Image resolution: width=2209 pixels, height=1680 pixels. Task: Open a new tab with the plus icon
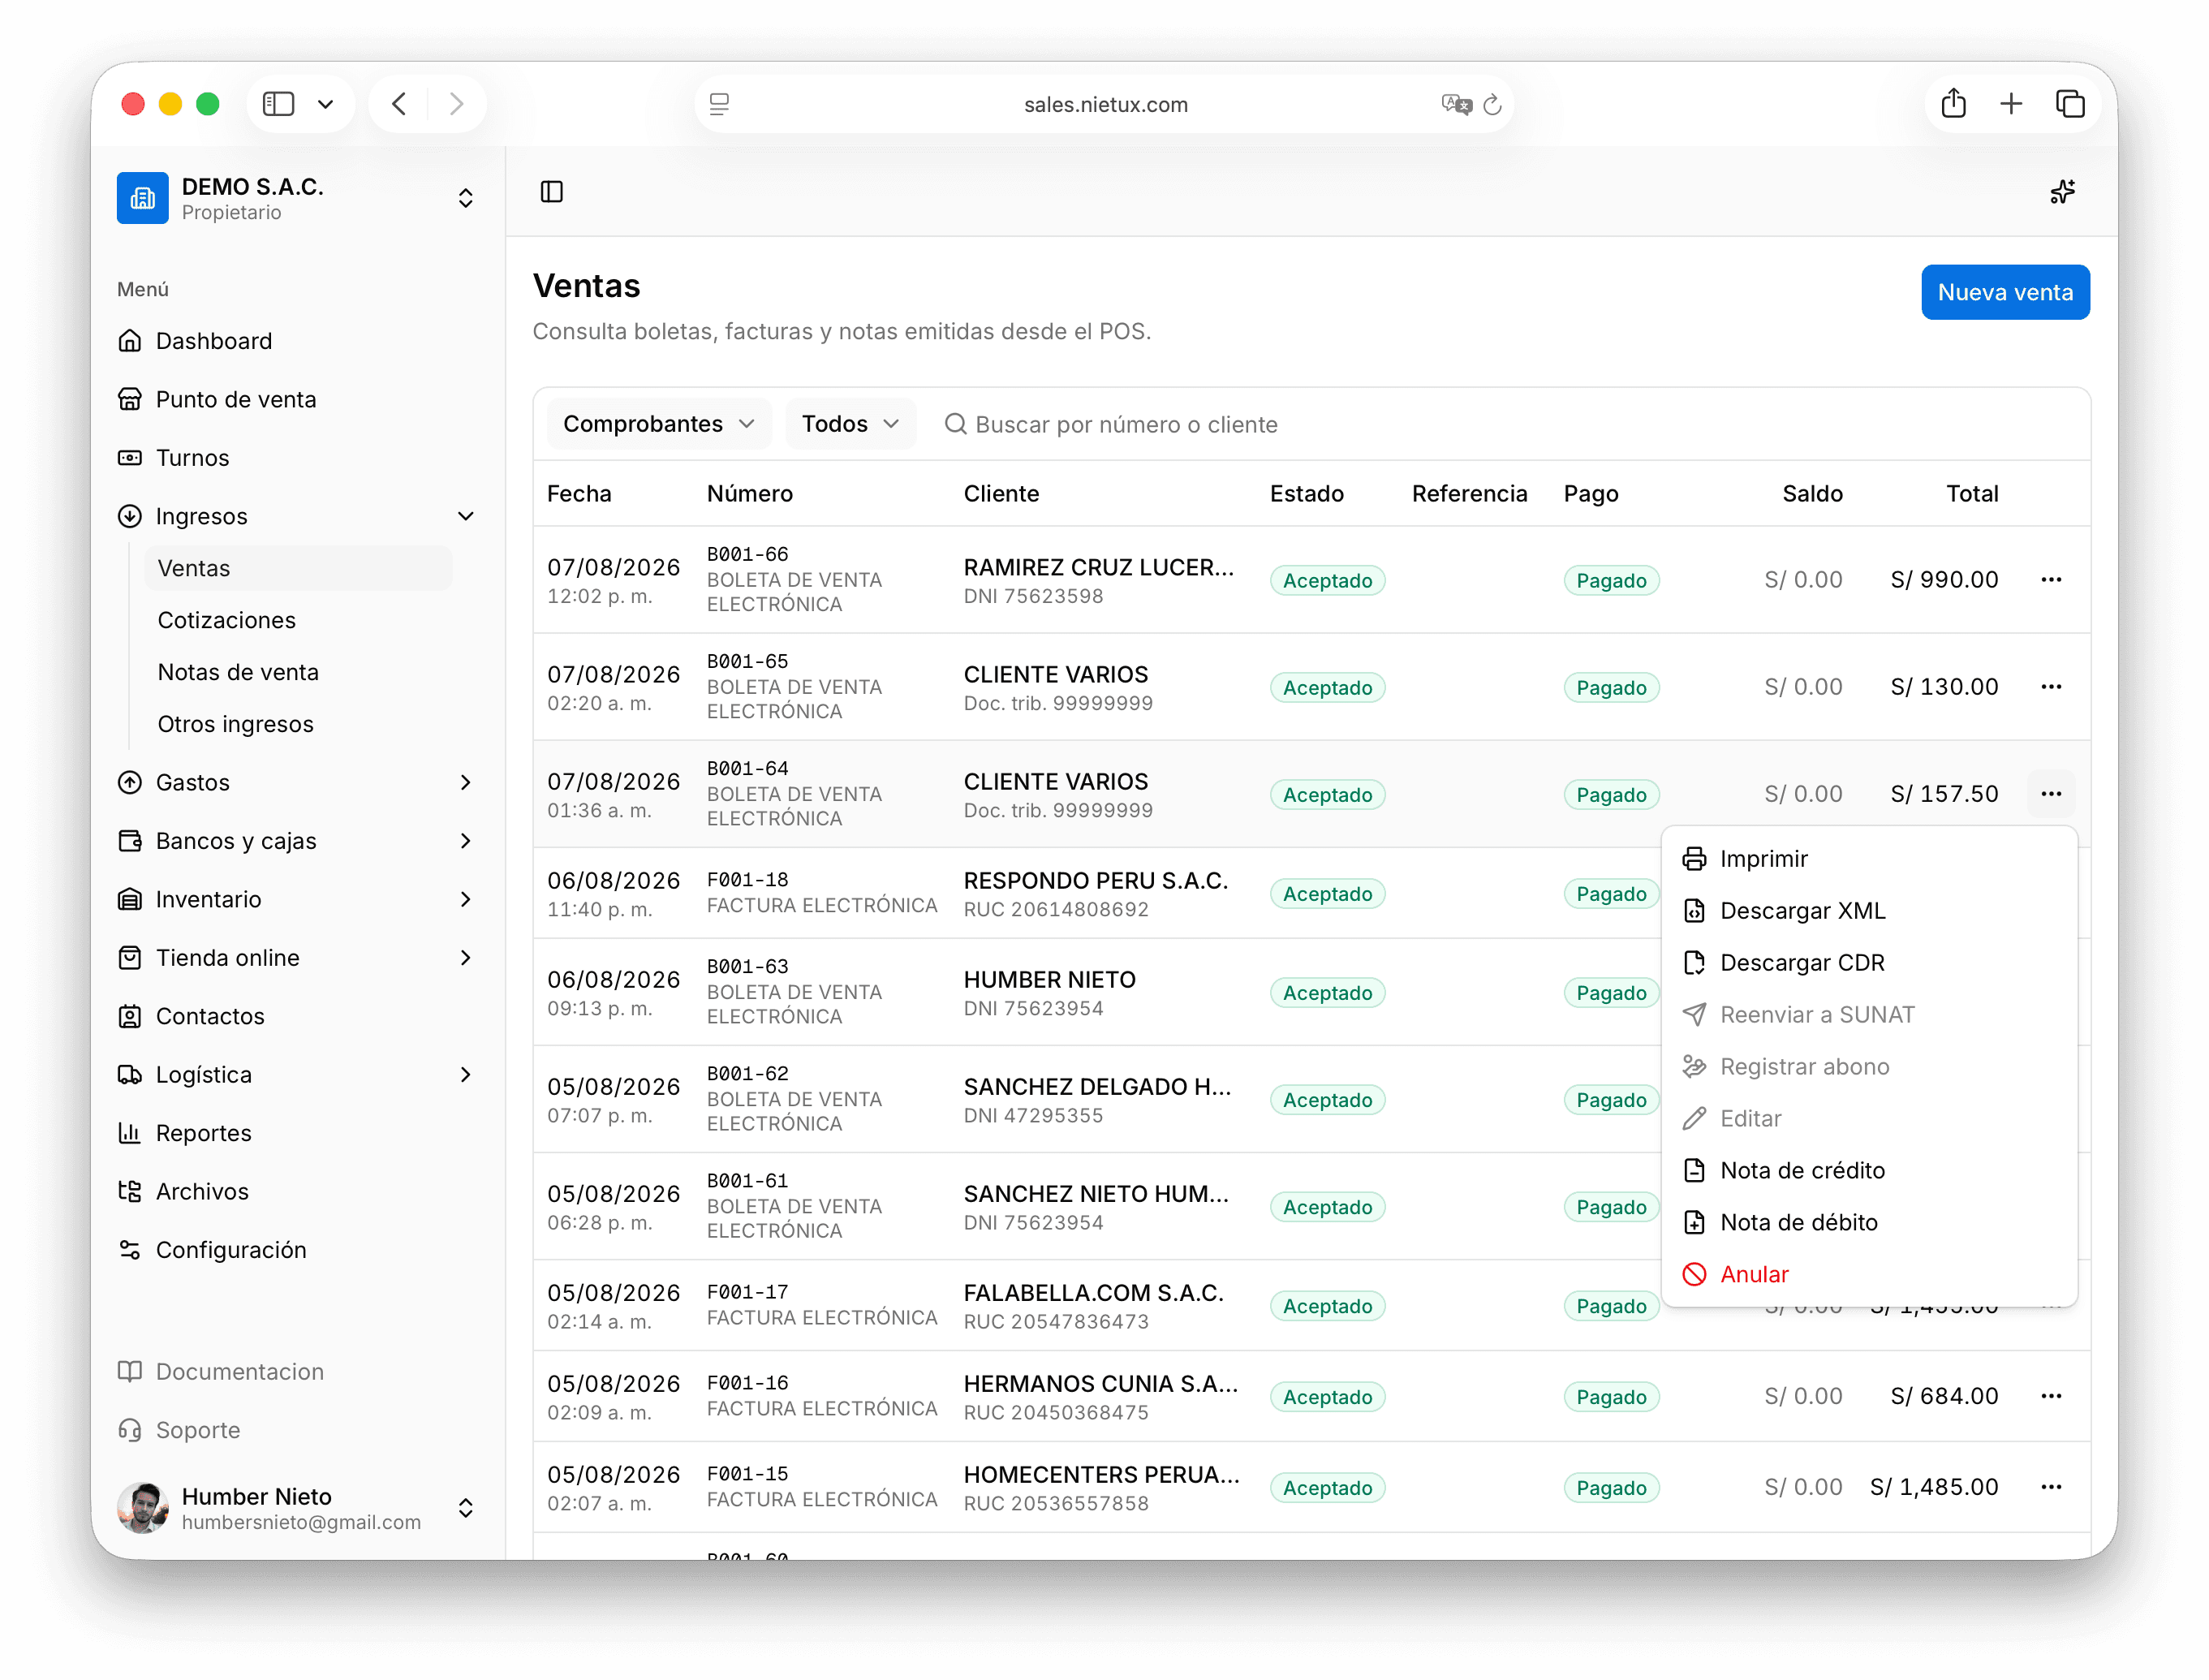(x=2011, y=104)
